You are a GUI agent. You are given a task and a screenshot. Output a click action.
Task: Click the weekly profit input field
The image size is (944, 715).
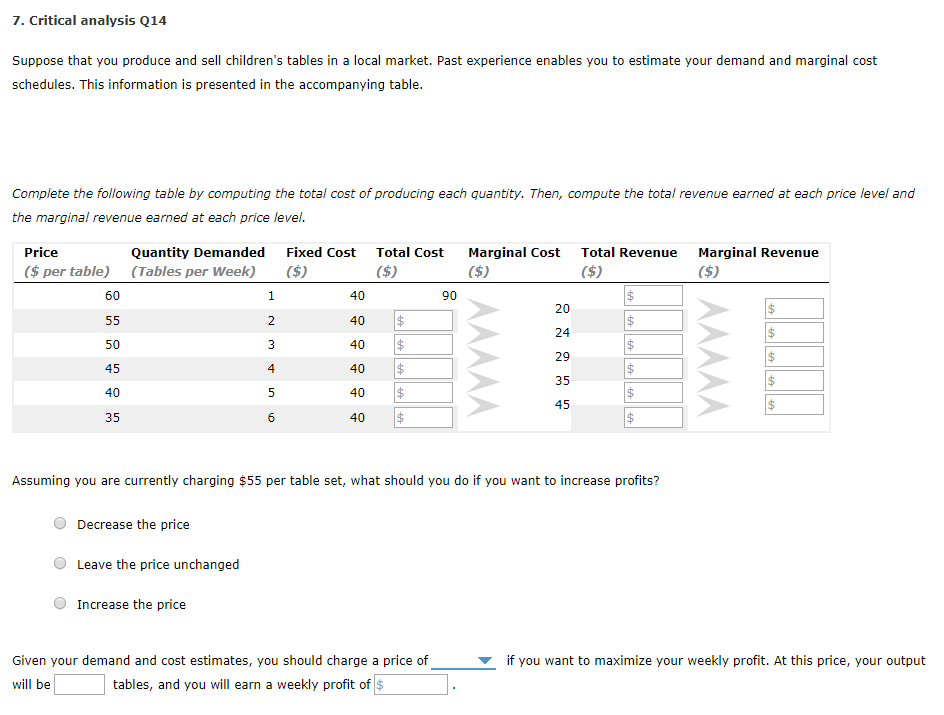click(410, 684)
